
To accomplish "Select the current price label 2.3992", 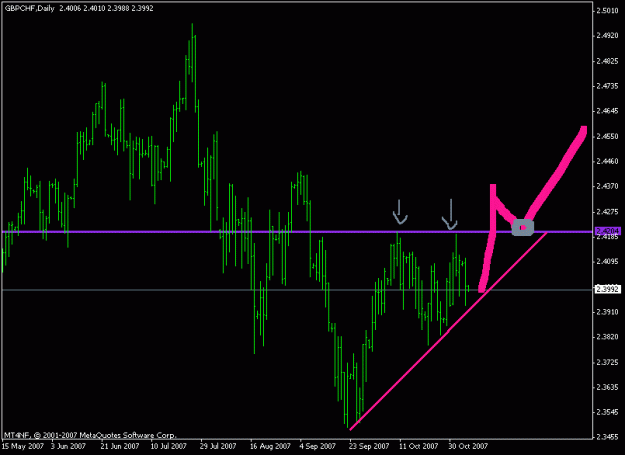I will [x=607, y=289].
